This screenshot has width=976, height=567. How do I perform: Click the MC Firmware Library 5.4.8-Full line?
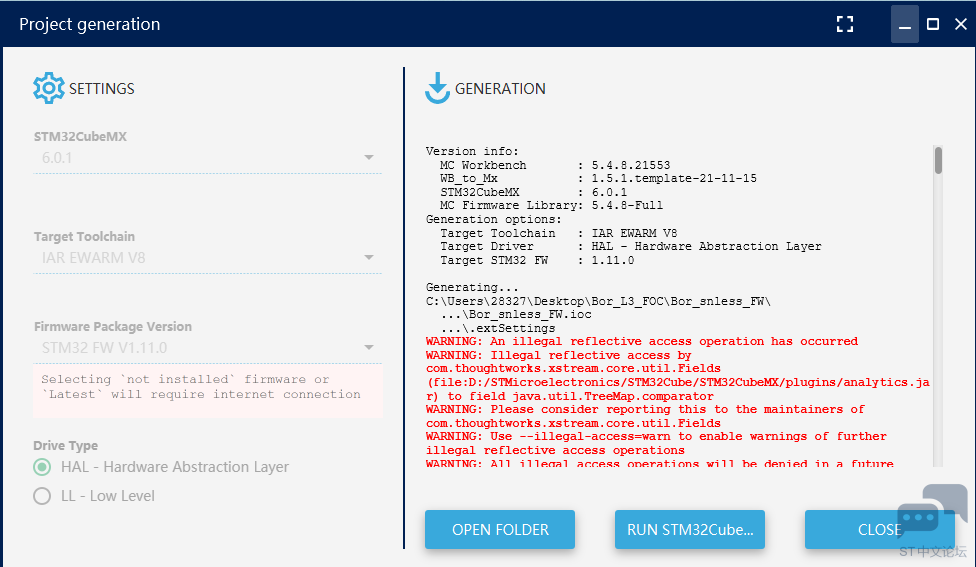pos(551,205)
